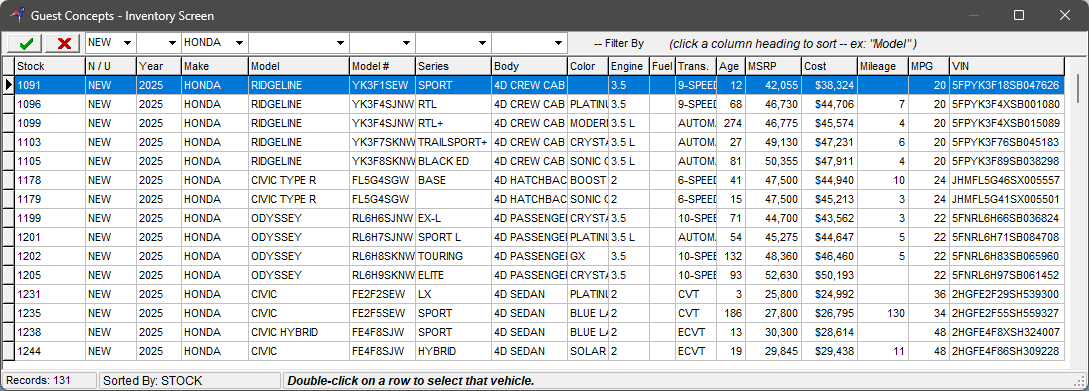Image resolution: width=1089 pixels, height=391 pixels.
Task: Sort by the Year column heading
Action: pos(159,66)
